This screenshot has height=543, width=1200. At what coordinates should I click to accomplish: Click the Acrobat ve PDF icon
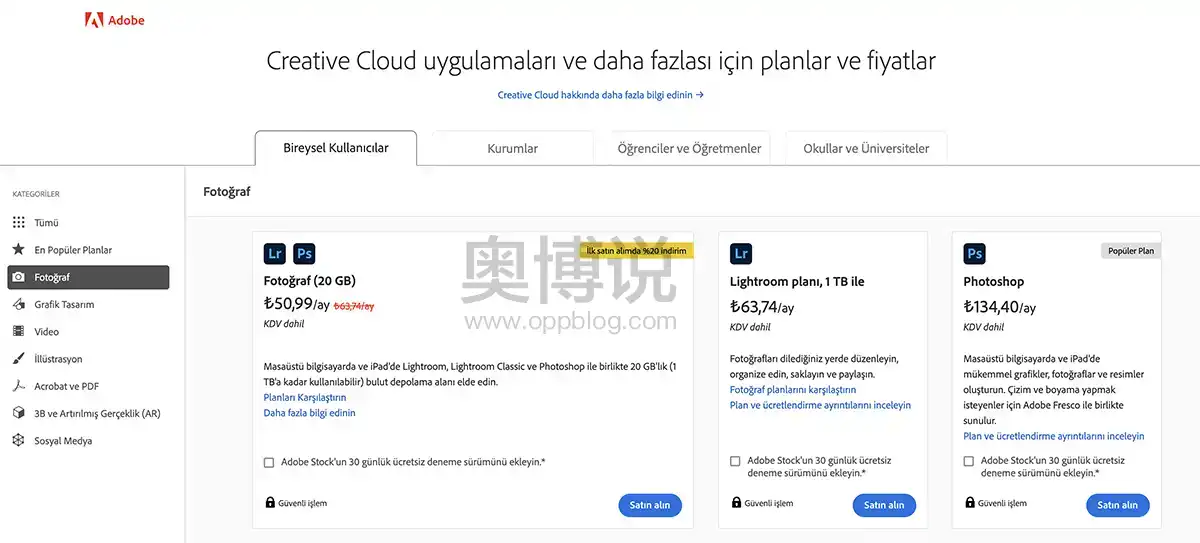pos(18,386)
